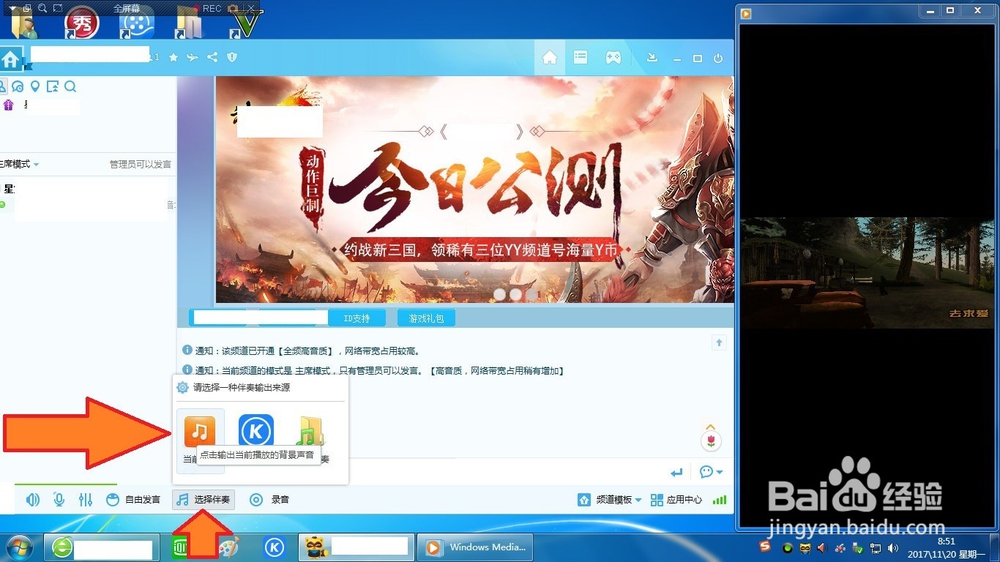Open the Kugou K icon in taskbar
Image resolution: width=1000 pixels, height=562 pixels.
coord(274,547)
